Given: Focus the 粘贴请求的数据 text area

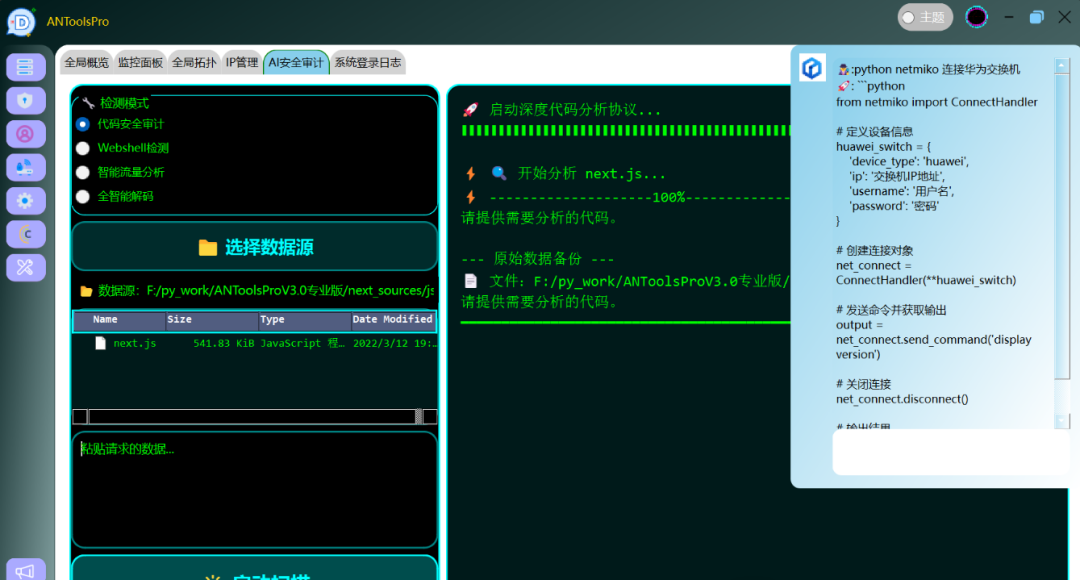Looking at the screenshot, I should click(x=255, y=490).
